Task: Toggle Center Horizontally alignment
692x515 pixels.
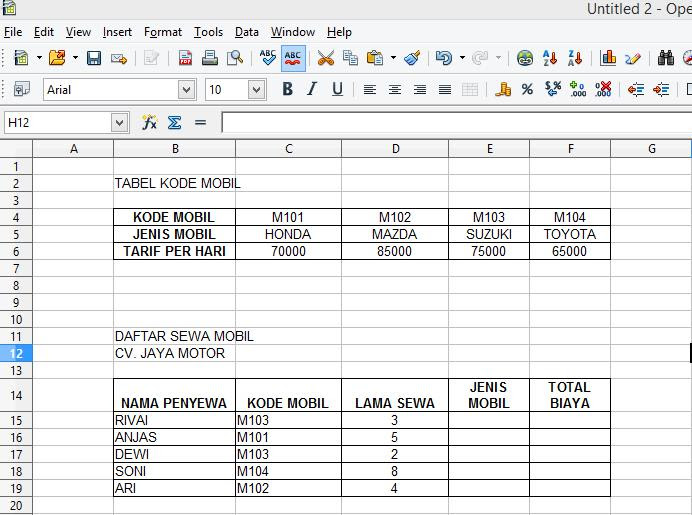Action: point(395,90)
